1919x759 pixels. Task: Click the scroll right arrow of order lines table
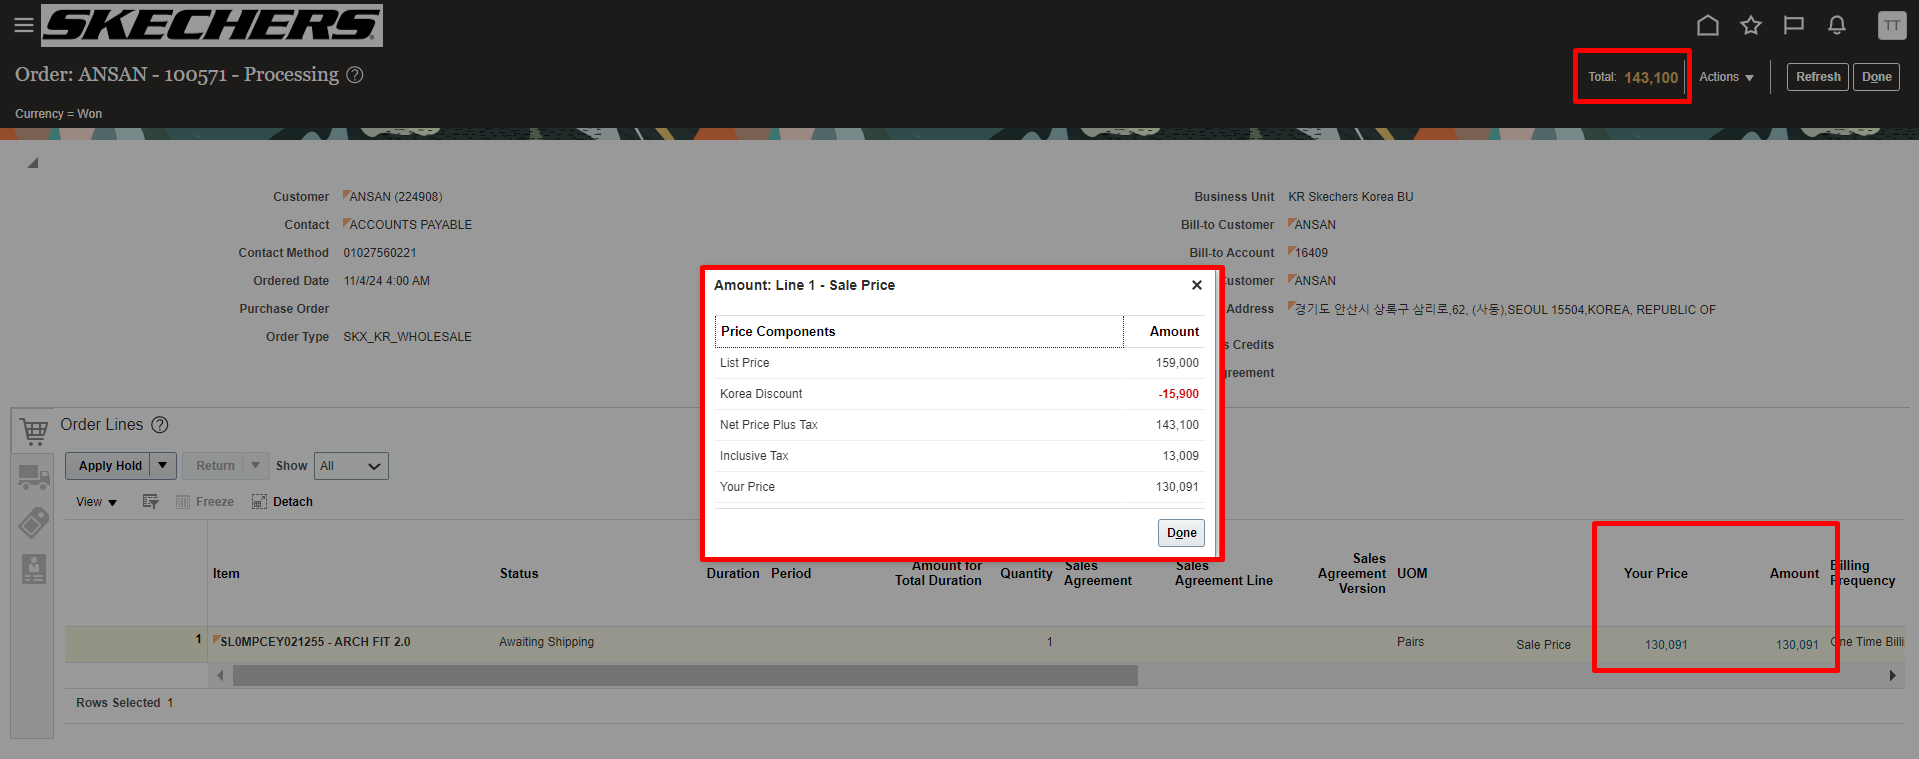pos(1892,676)
